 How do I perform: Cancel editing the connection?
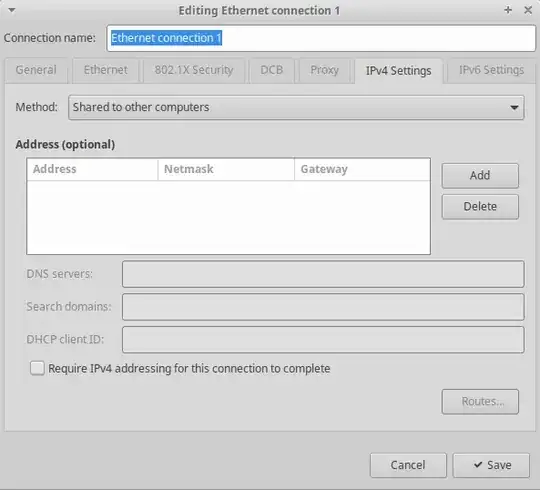pos(408,465)
